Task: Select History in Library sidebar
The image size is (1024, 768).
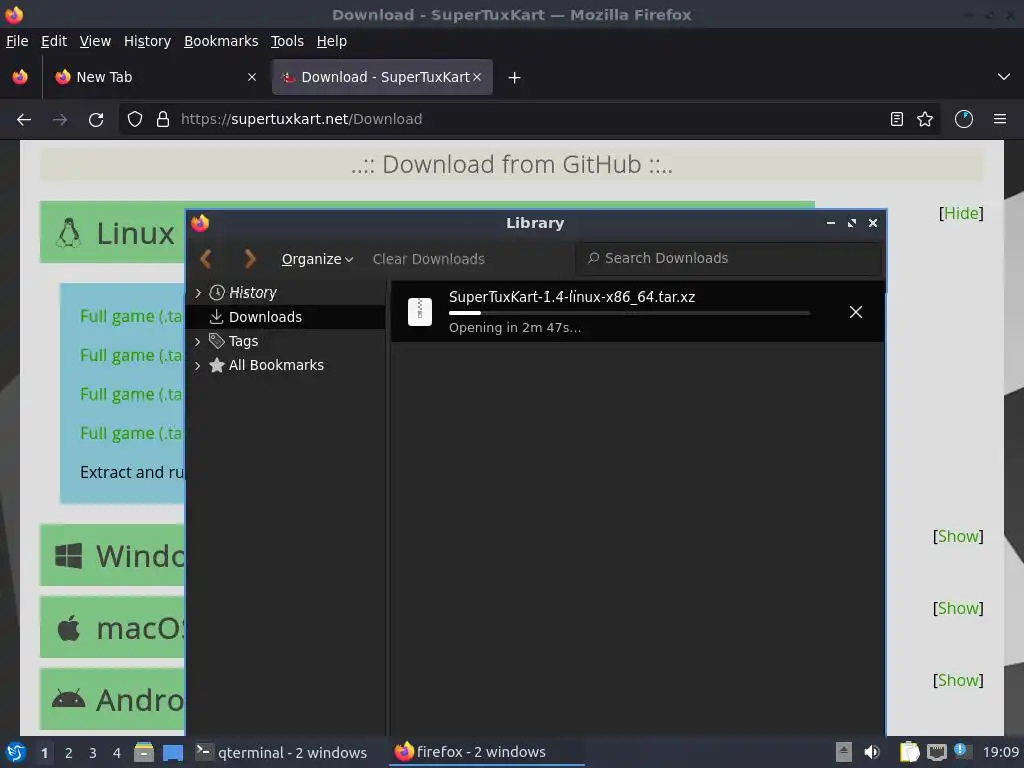Action: click(x=253, y=293)
